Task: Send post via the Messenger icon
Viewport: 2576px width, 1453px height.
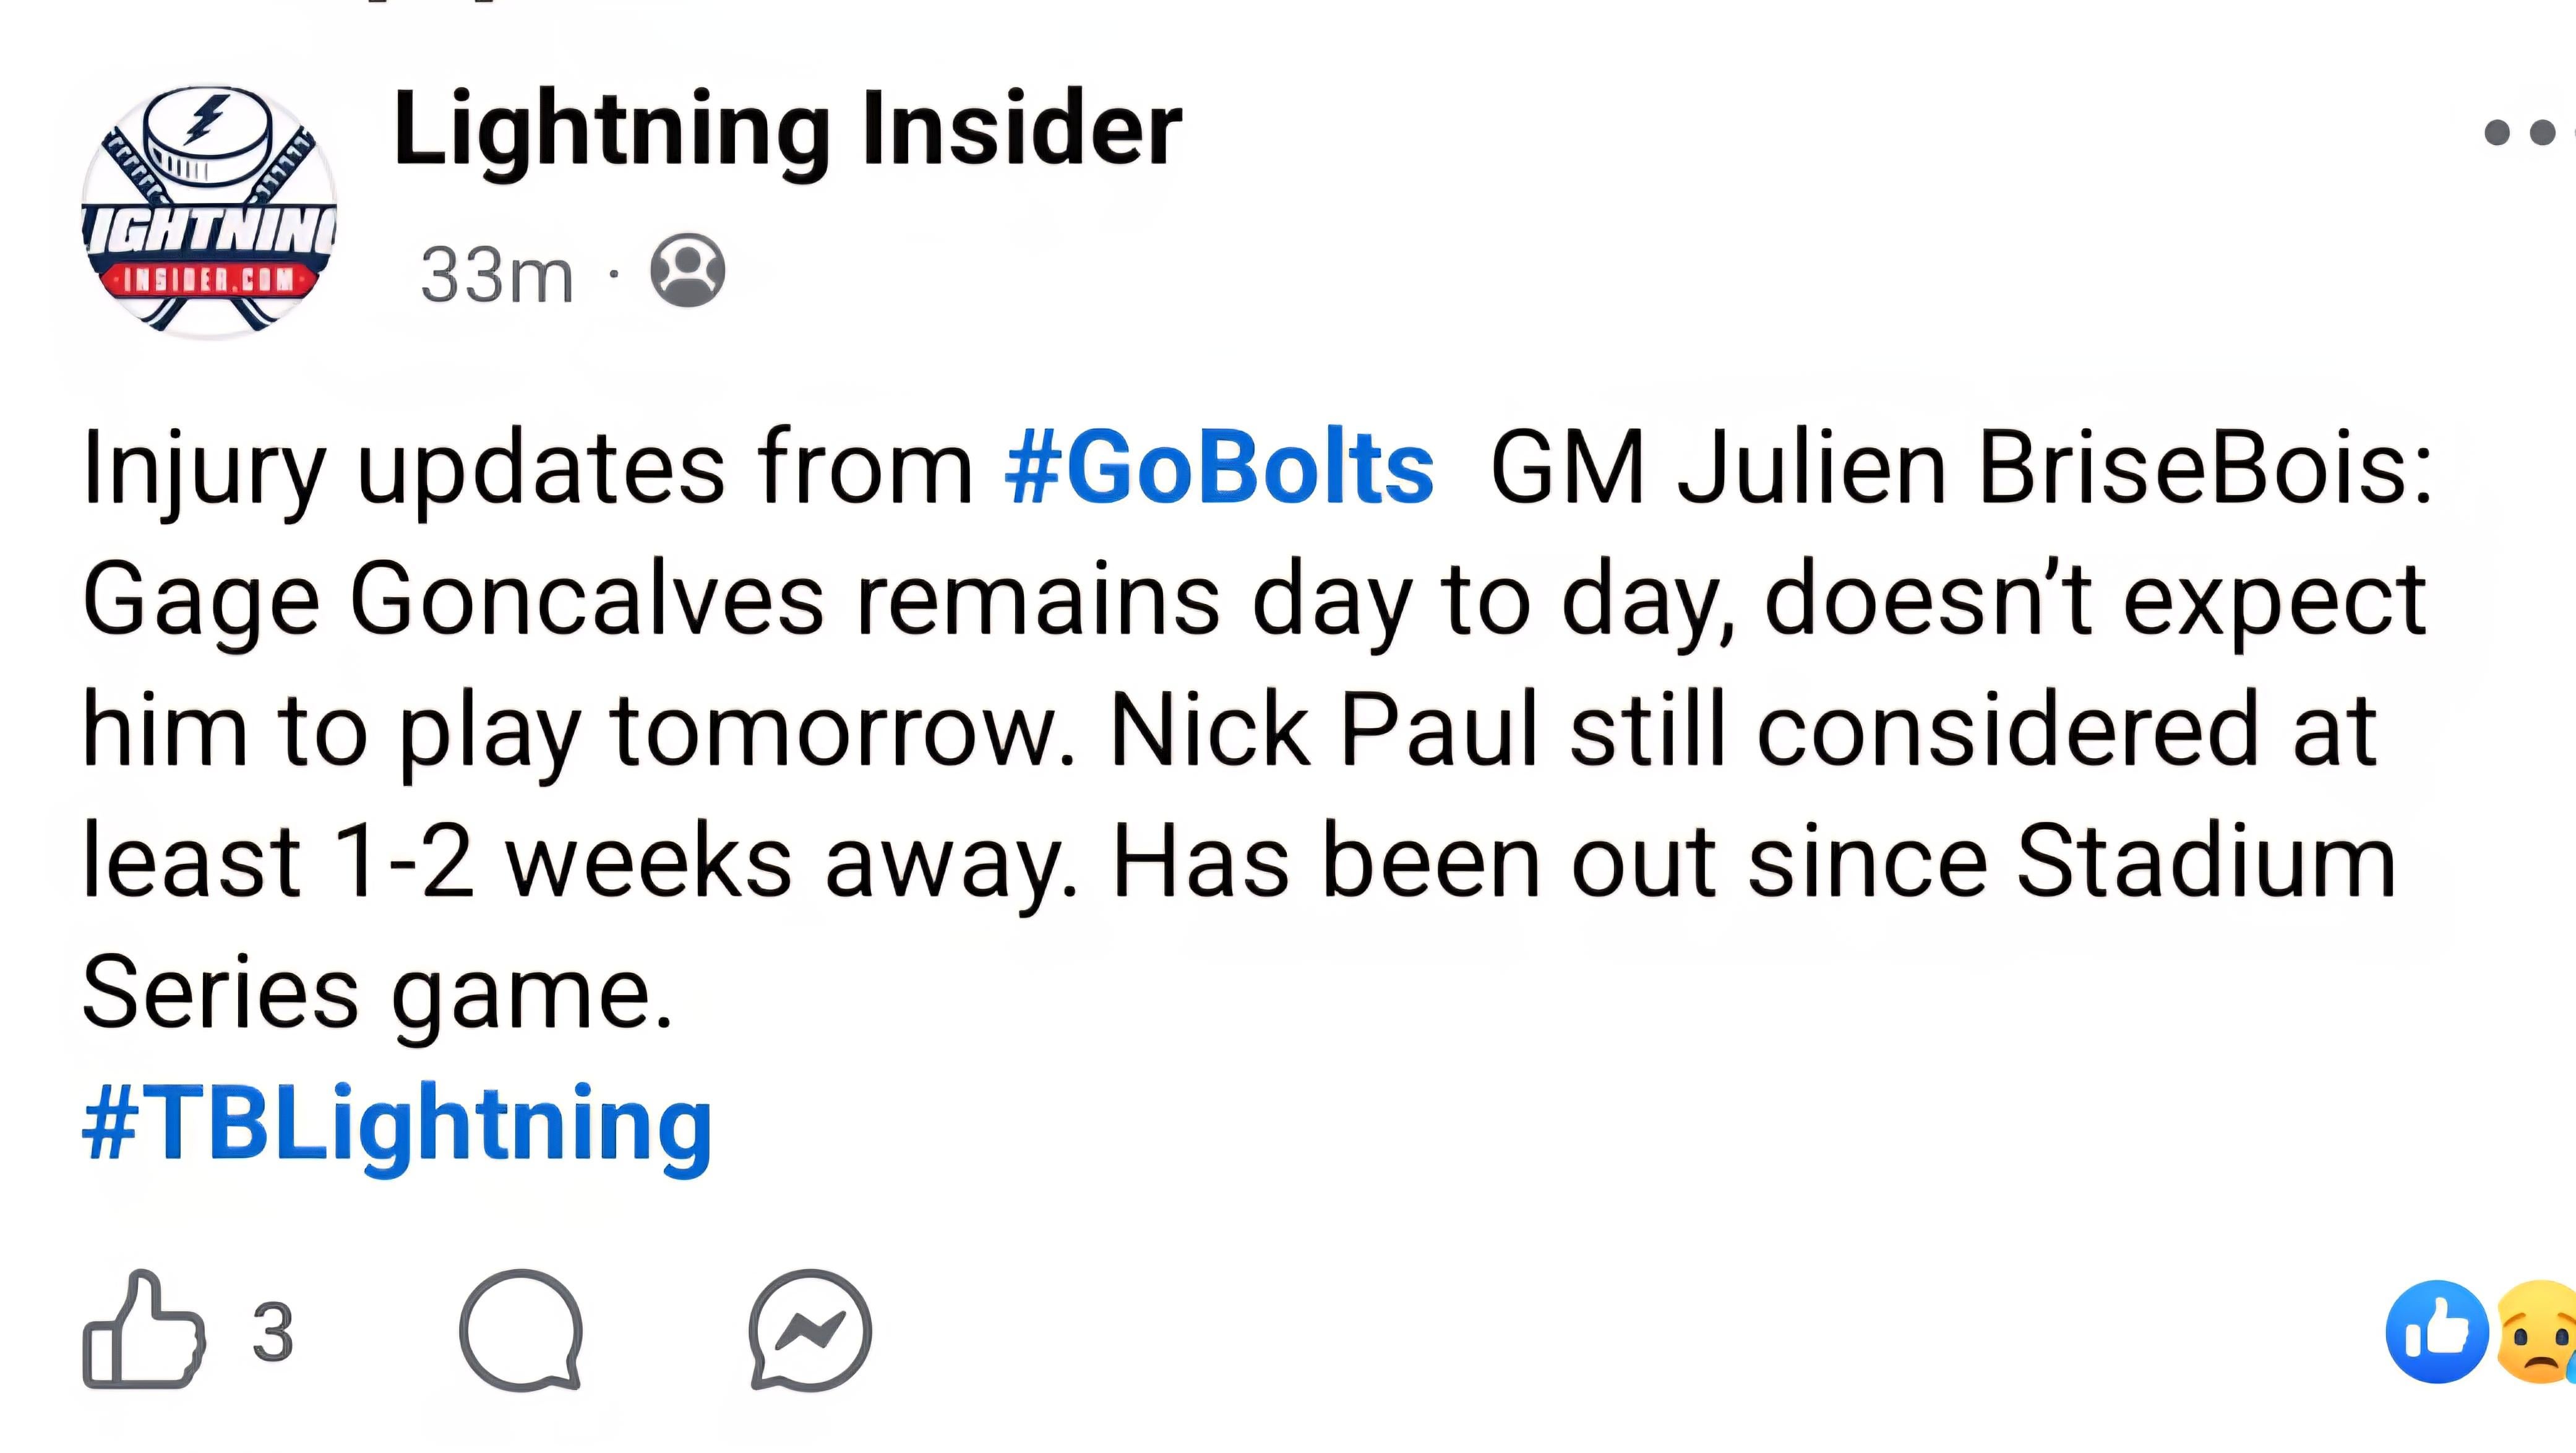Action: [x=810, y=1330]
